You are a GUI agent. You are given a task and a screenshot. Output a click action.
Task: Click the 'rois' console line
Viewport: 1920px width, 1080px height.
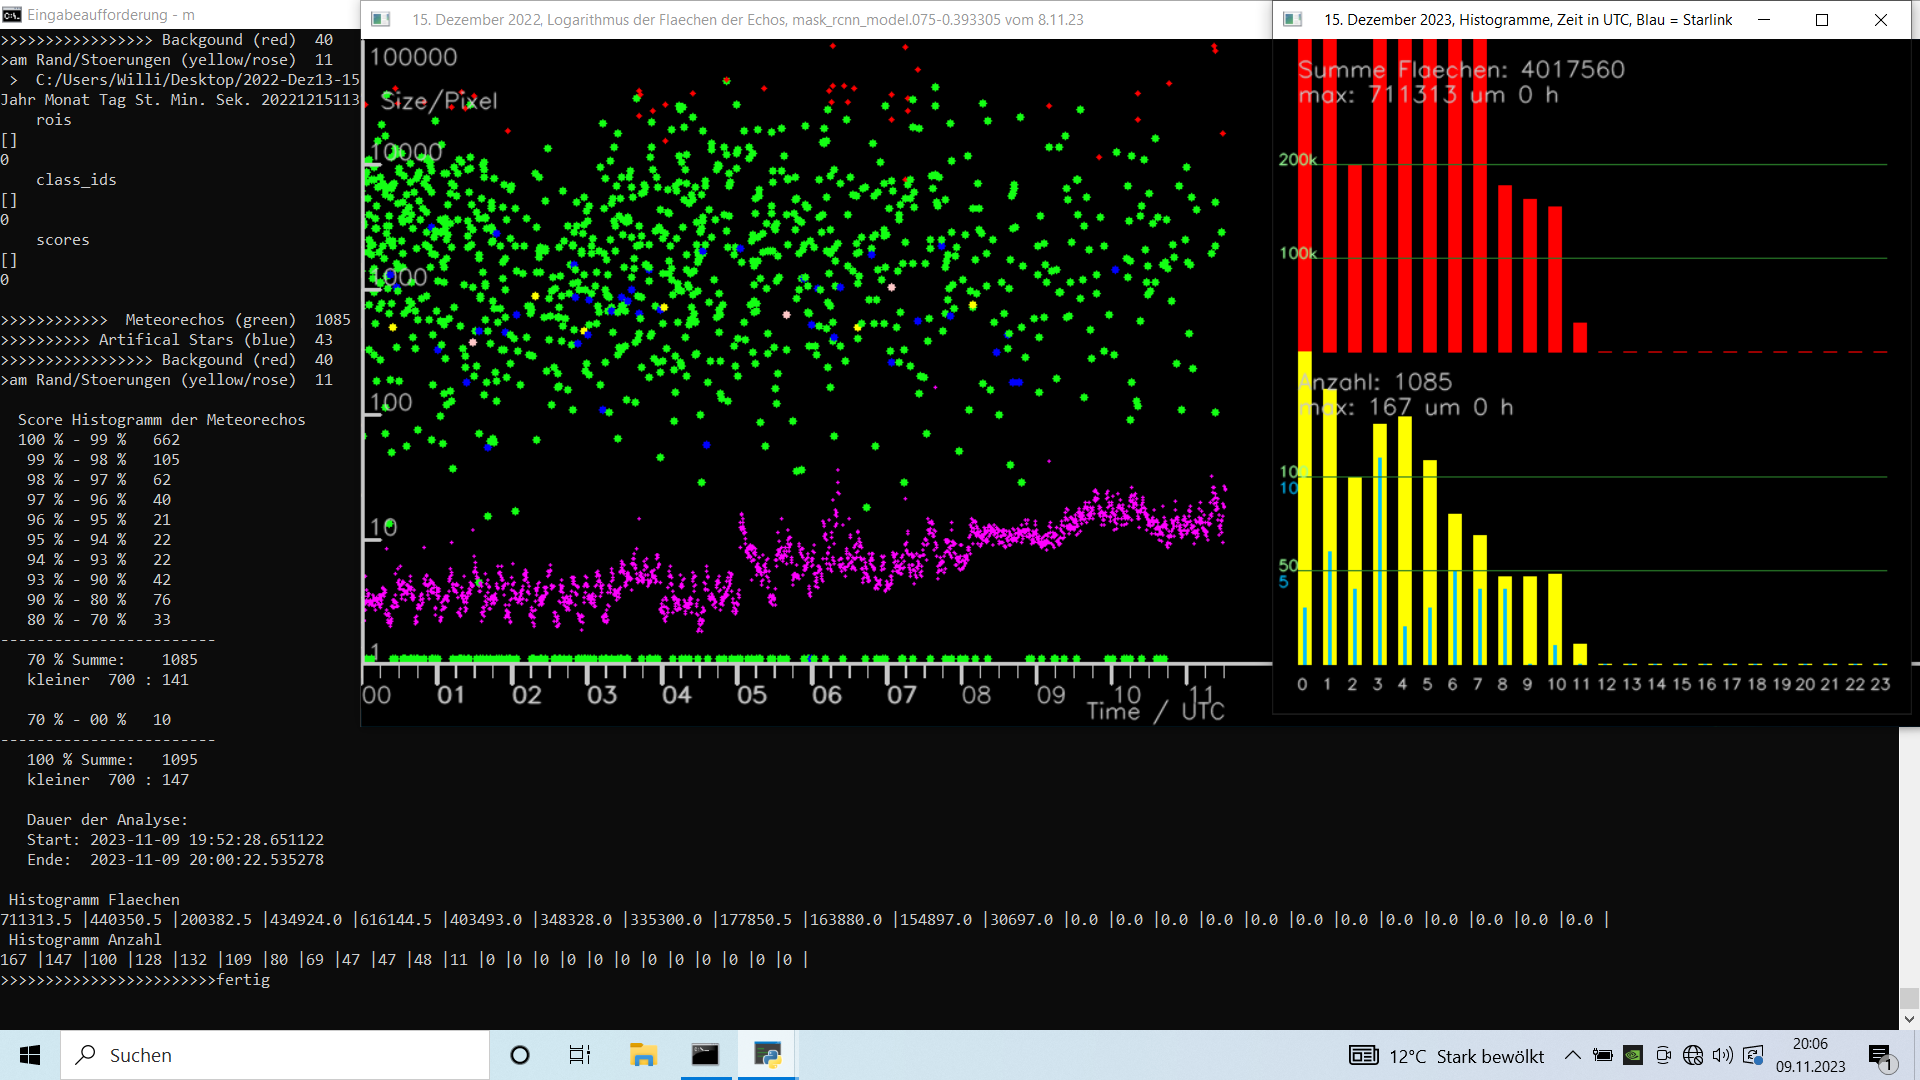coord(54,120)
